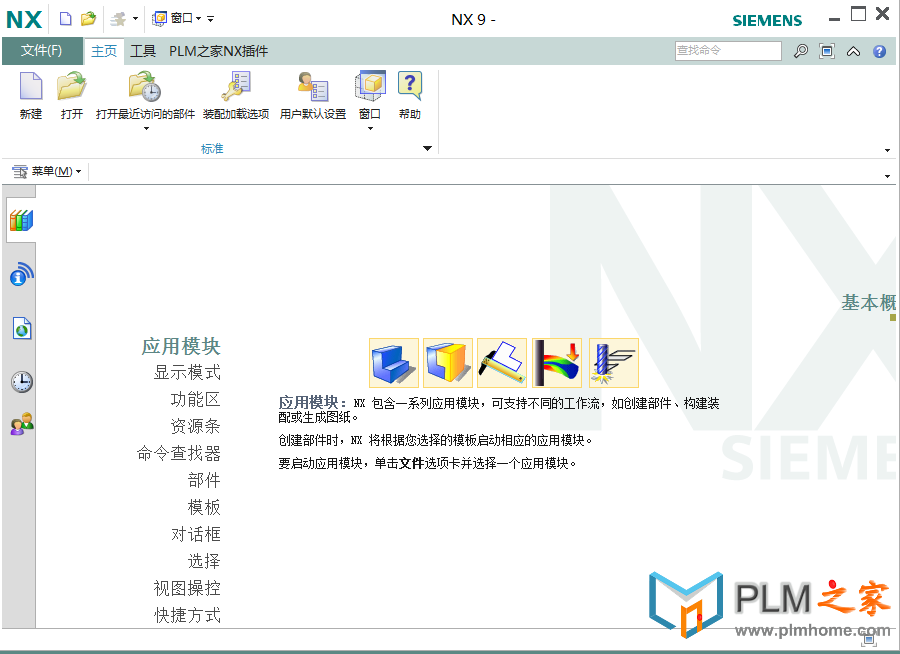The image size is (900, 654).
Task: Click the switch-window icon in quick access bar
Action: pos(118,19)
